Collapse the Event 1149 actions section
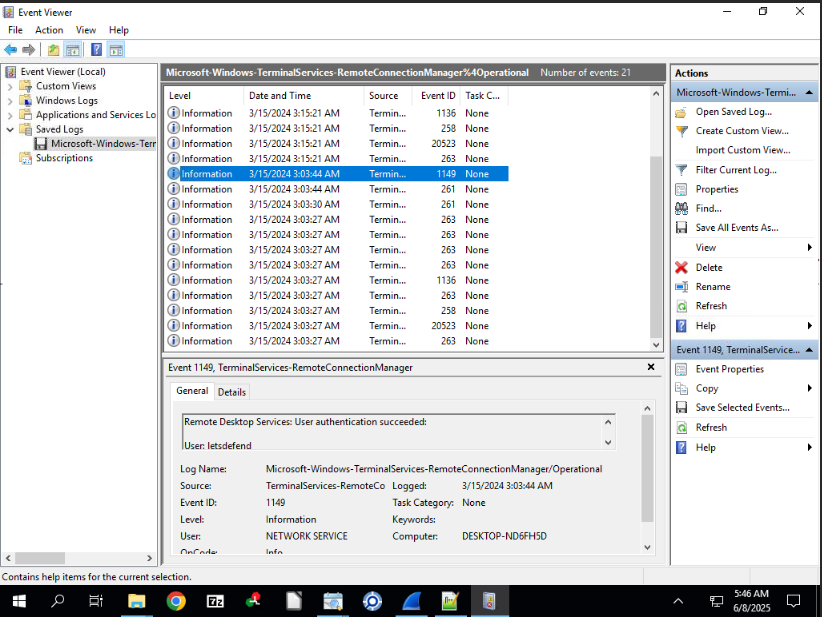 point(809,350)
